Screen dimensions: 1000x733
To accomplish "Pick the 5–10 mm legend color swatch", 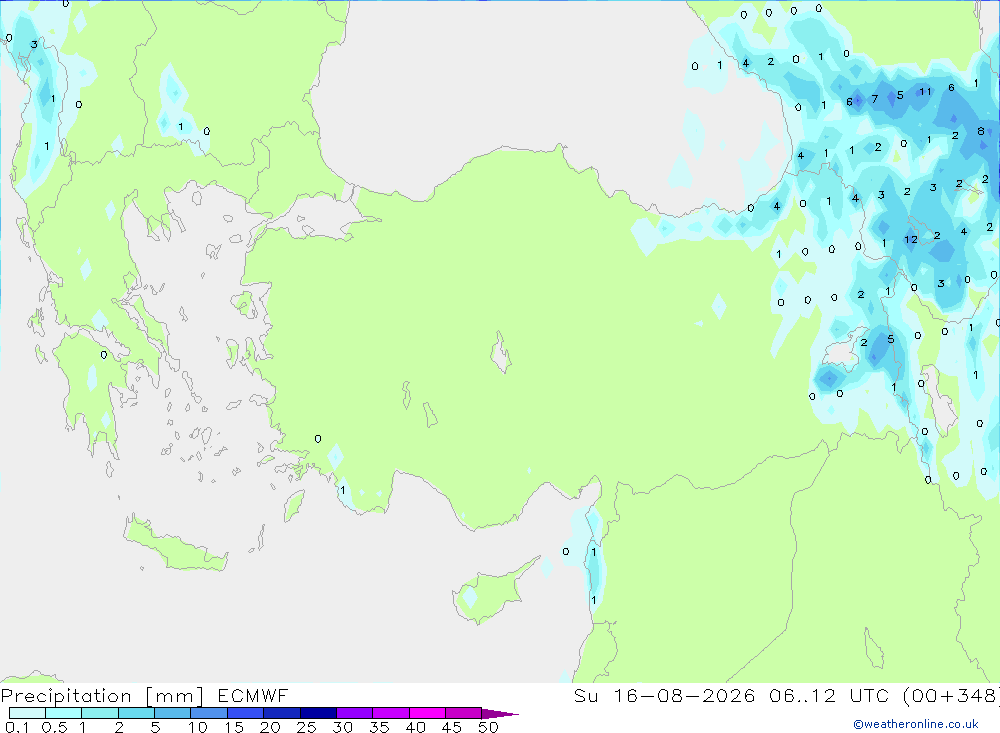I will pos(172,713).
